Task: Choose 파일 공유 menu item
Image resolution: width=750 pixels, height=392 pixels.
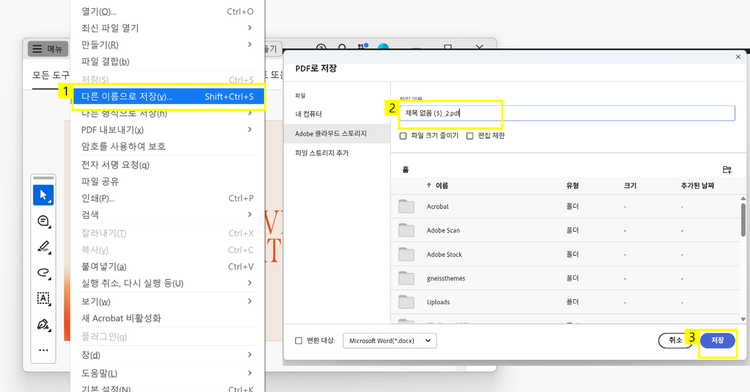Action: pos(167,182)
